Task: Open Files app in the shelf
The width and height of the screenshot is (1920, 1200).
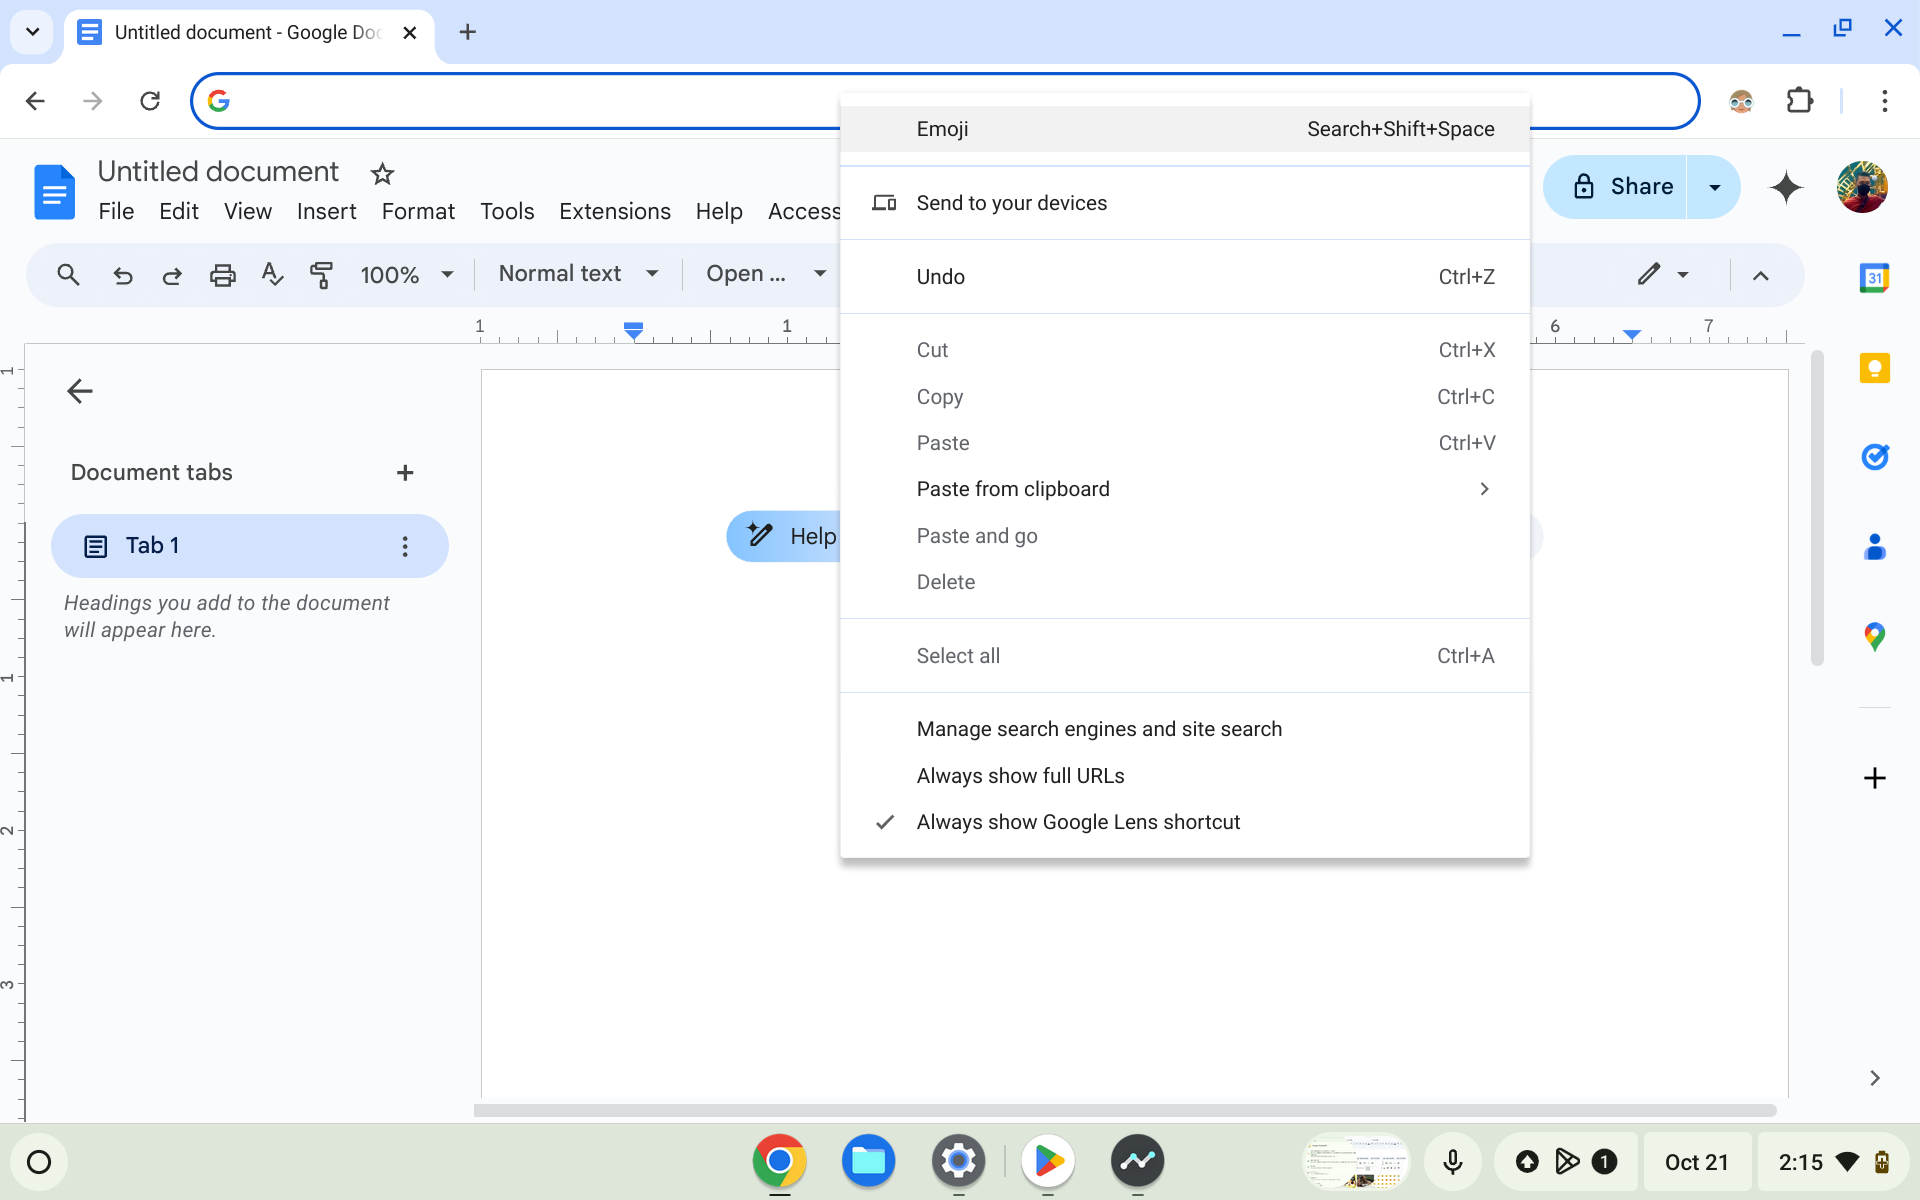Action: point(868,1161)
